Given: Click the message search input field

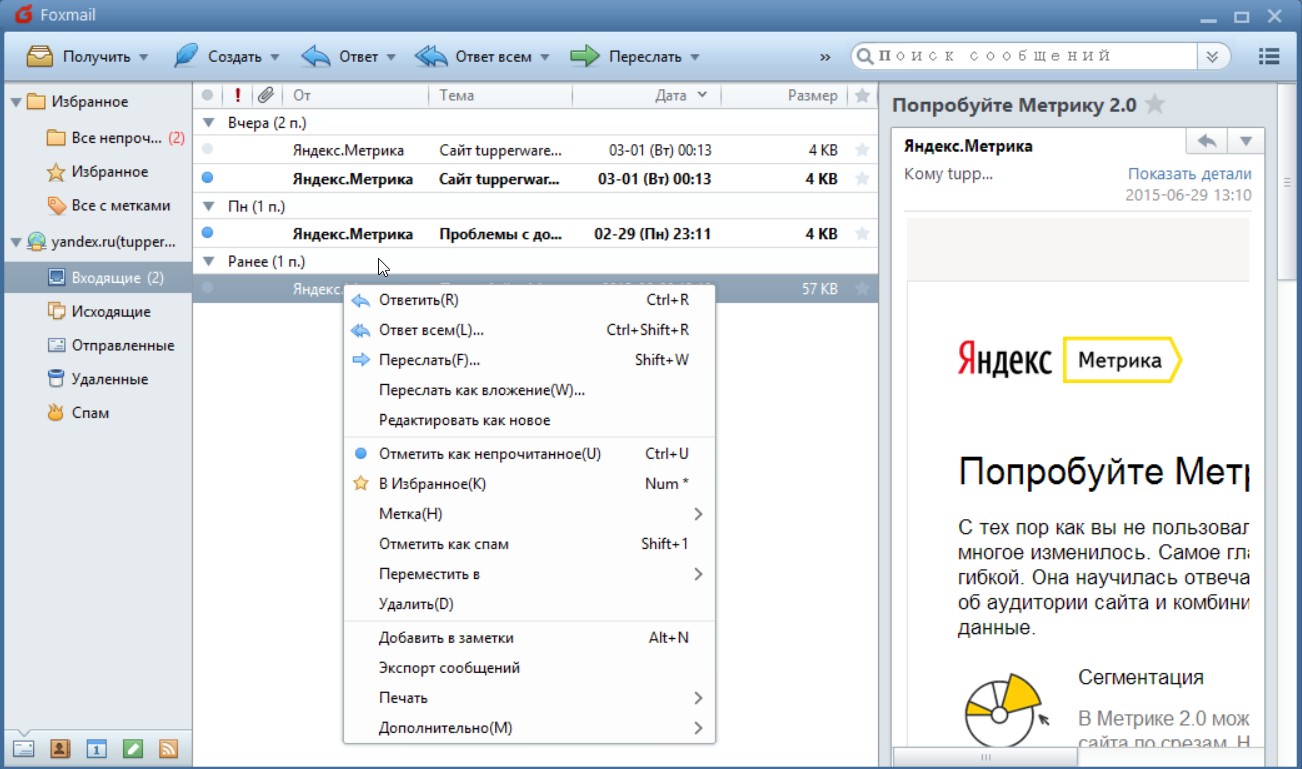Looking at the screenshot, I should pos(1036,56).
